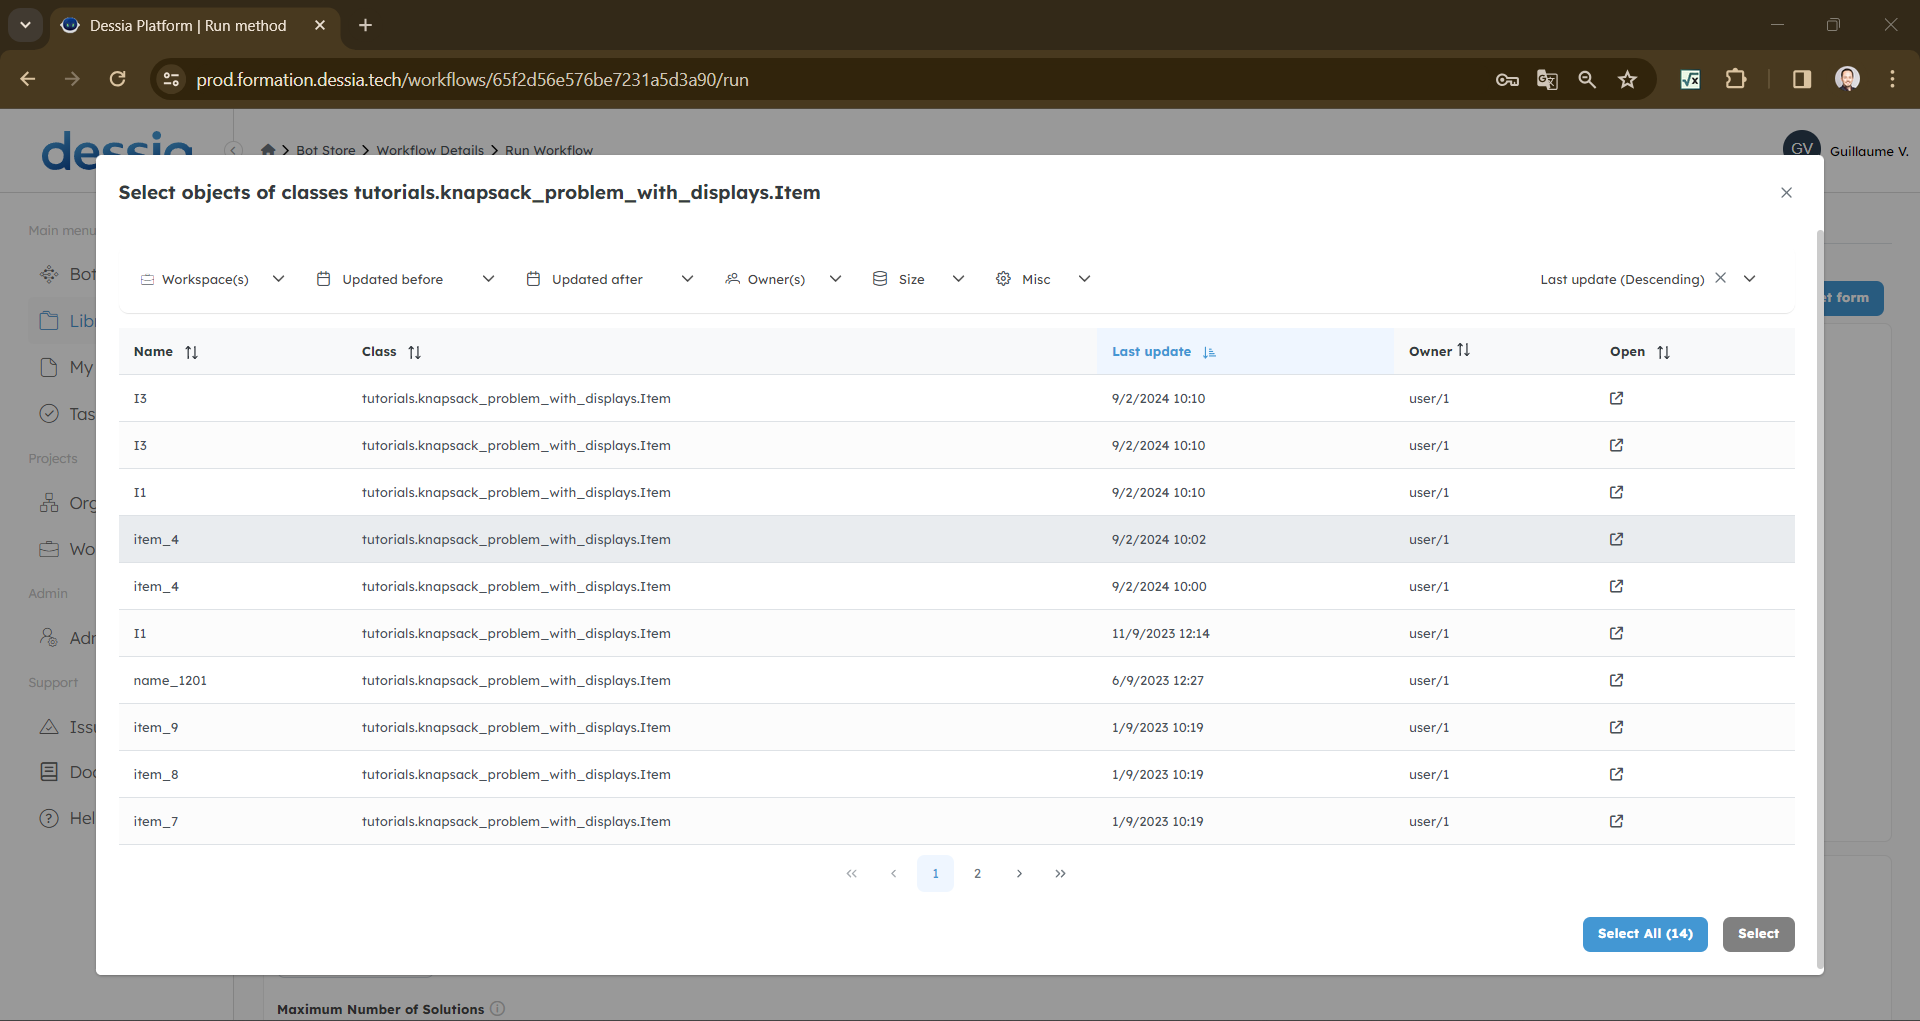Open item_4 updated 10:00 via link icon
The width and height of the screenshot is (1920, 1021).
1616,586
